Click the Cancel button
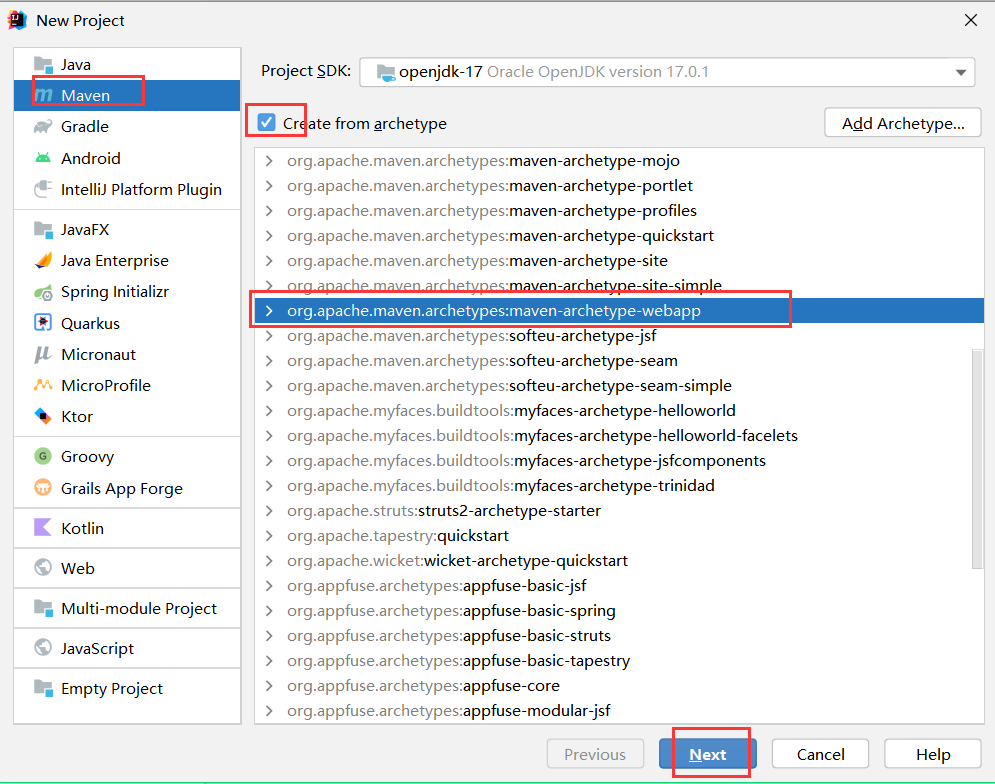 820,754
